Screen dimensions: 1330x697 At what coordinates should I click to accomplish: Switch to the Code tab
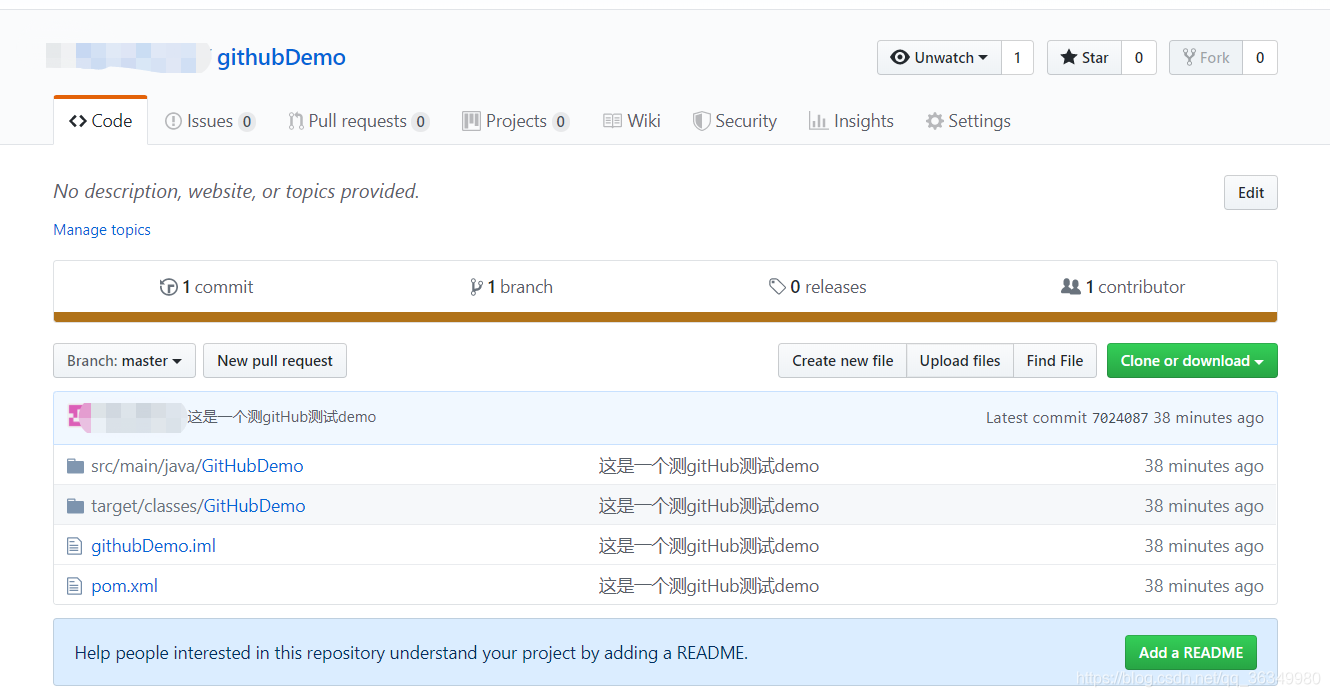point(100,121)
